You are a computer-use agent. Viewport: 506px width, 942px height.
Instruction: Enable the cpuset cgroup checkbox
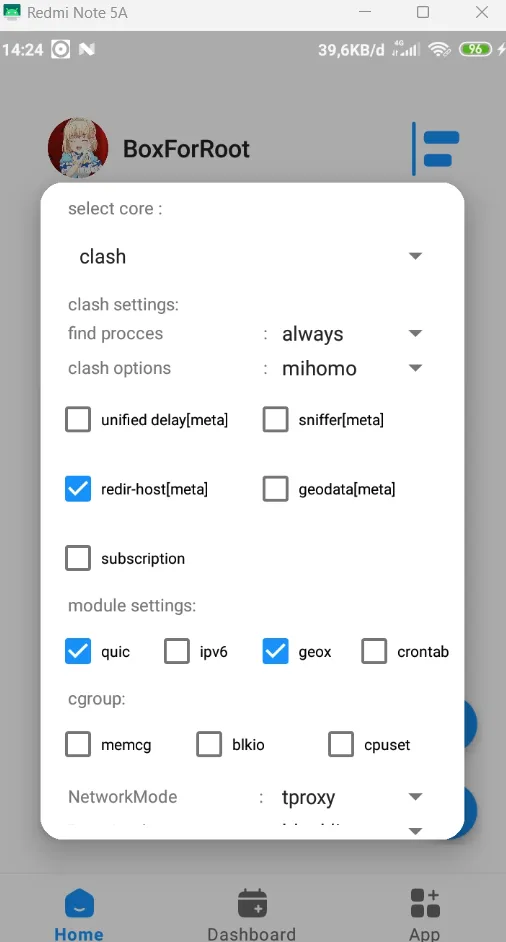[341, 744]
